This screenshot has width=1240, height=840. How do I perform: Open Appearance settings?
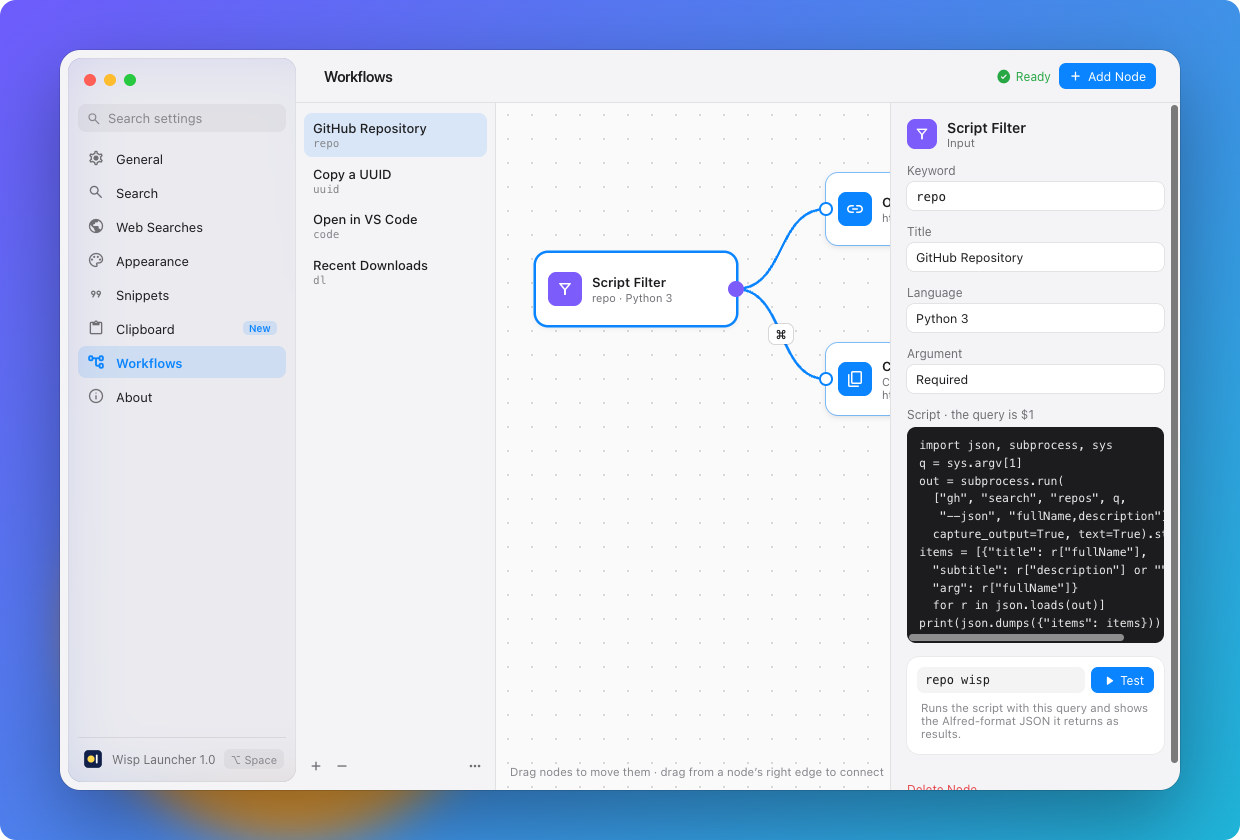tap(182, 261)
